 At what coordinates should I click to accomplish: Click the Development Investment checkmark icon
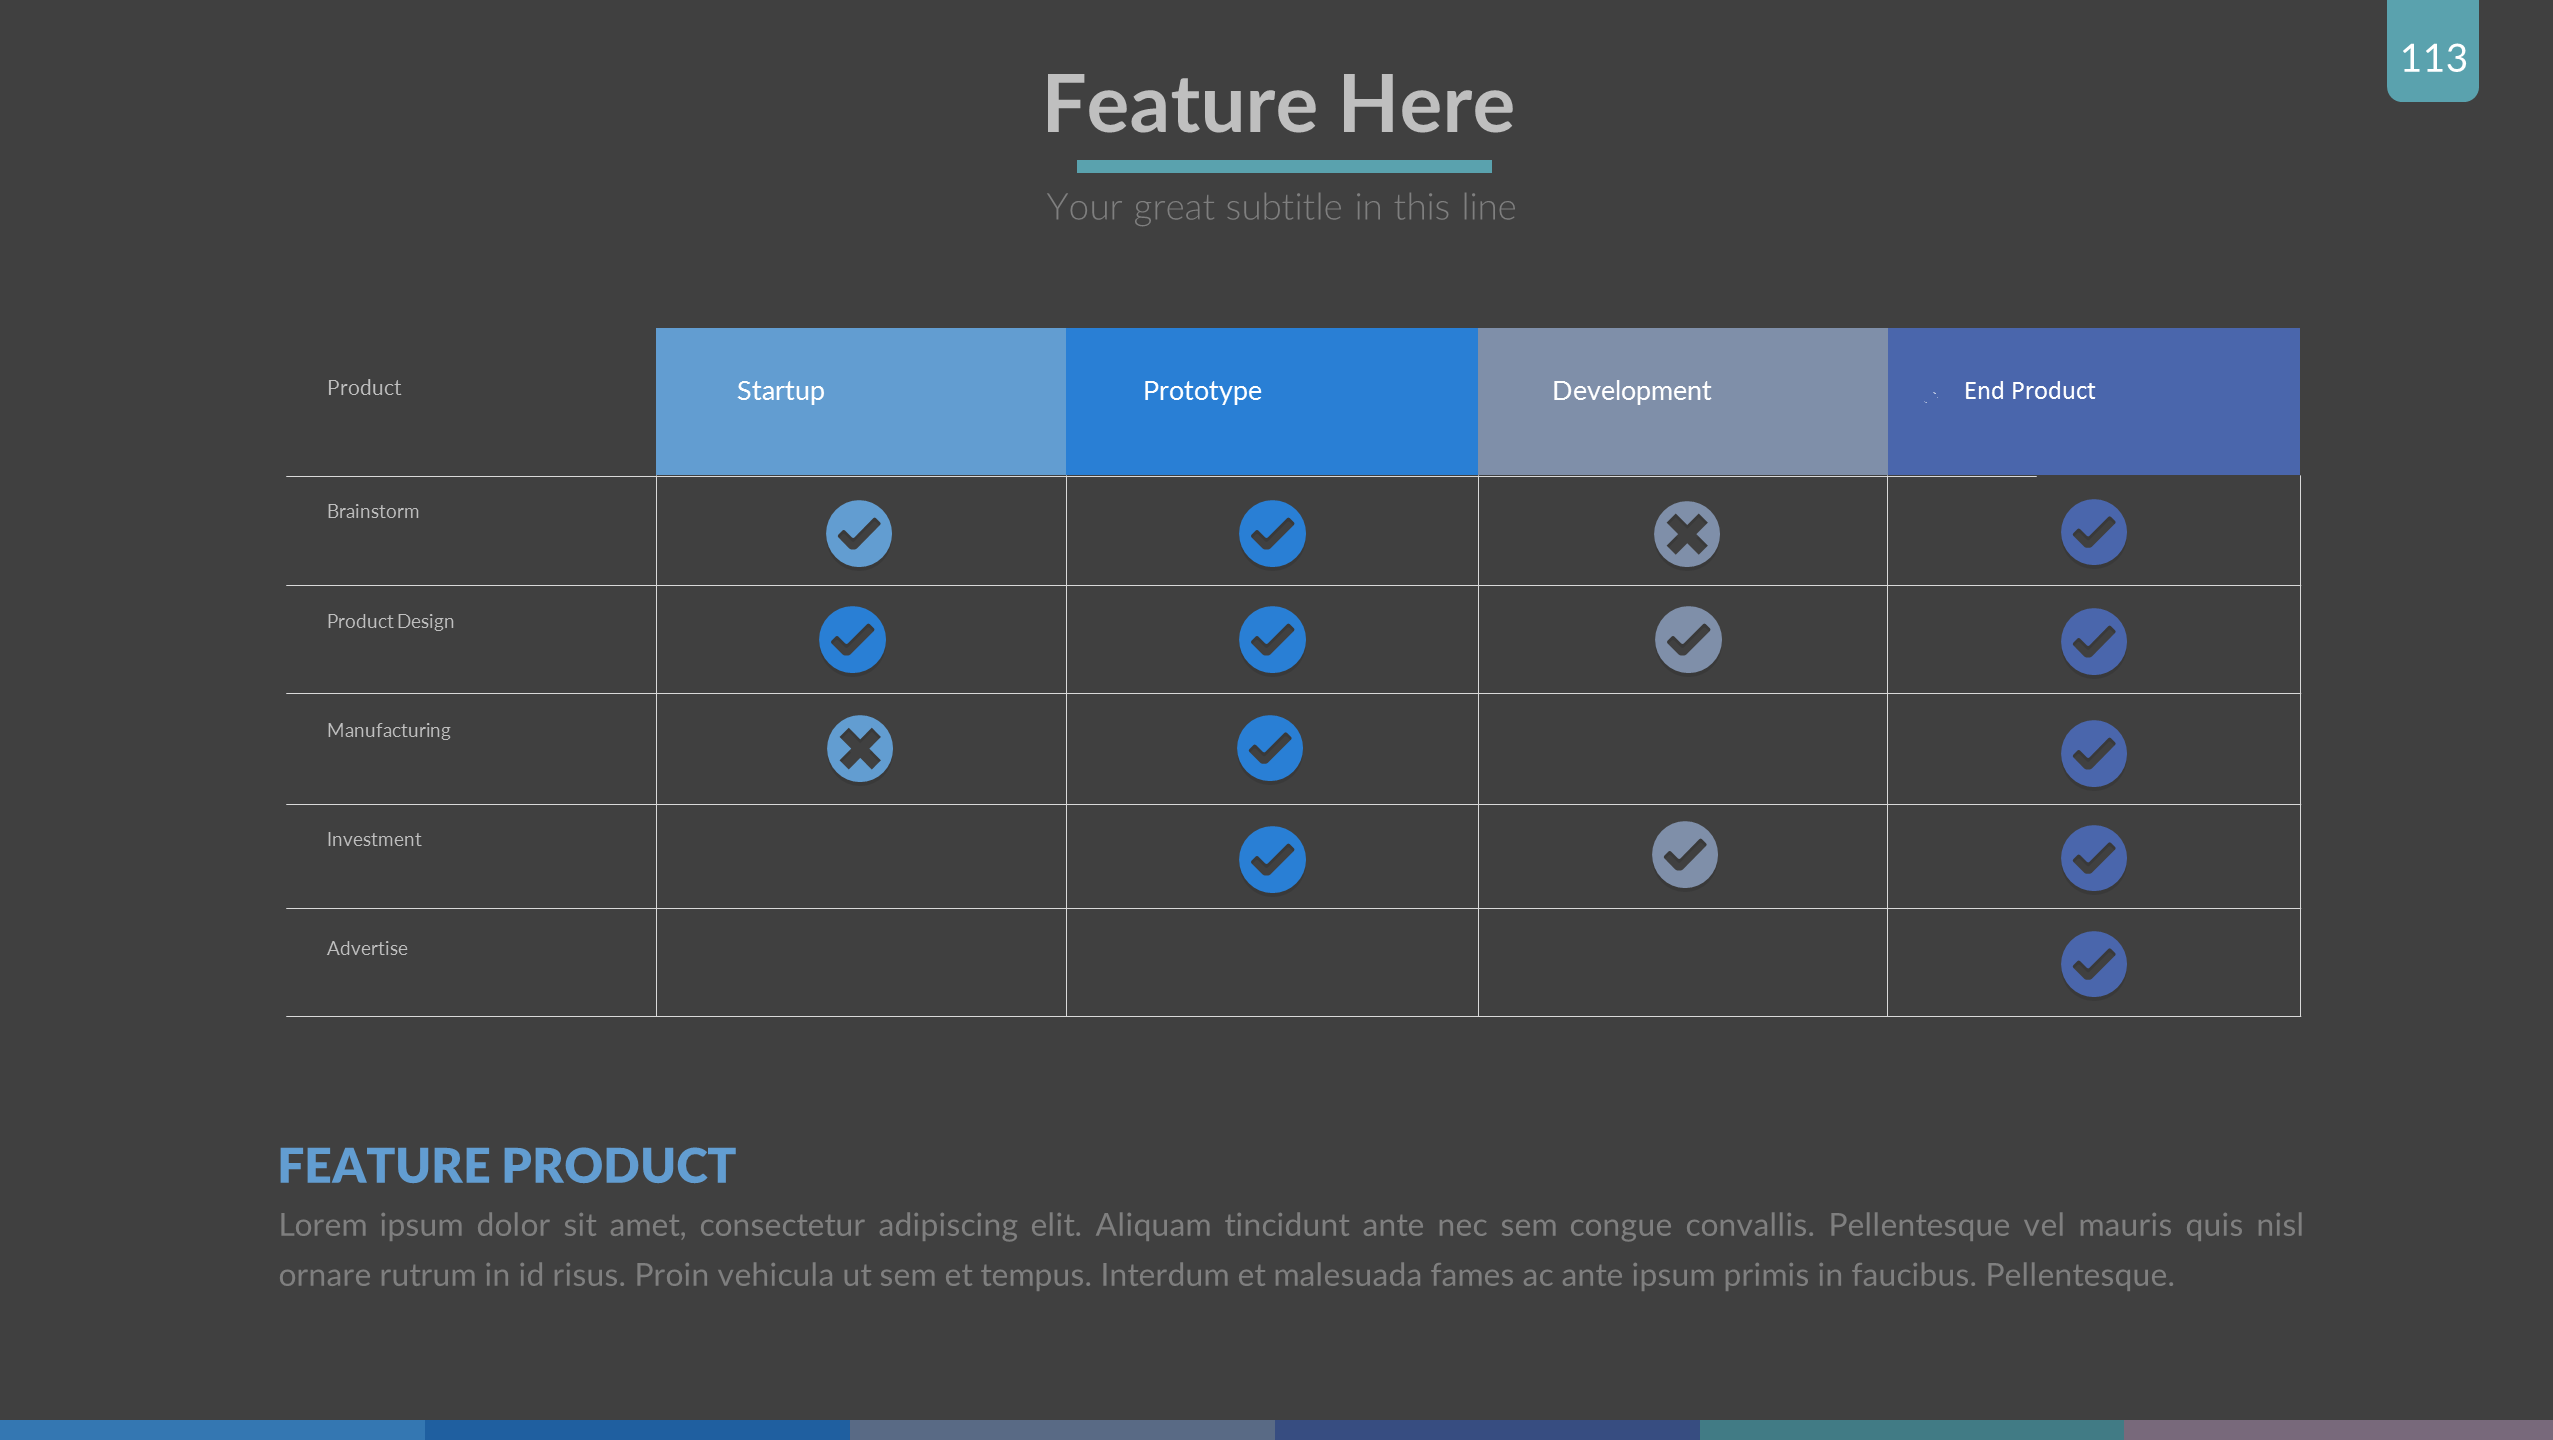tap(1684, 855)
